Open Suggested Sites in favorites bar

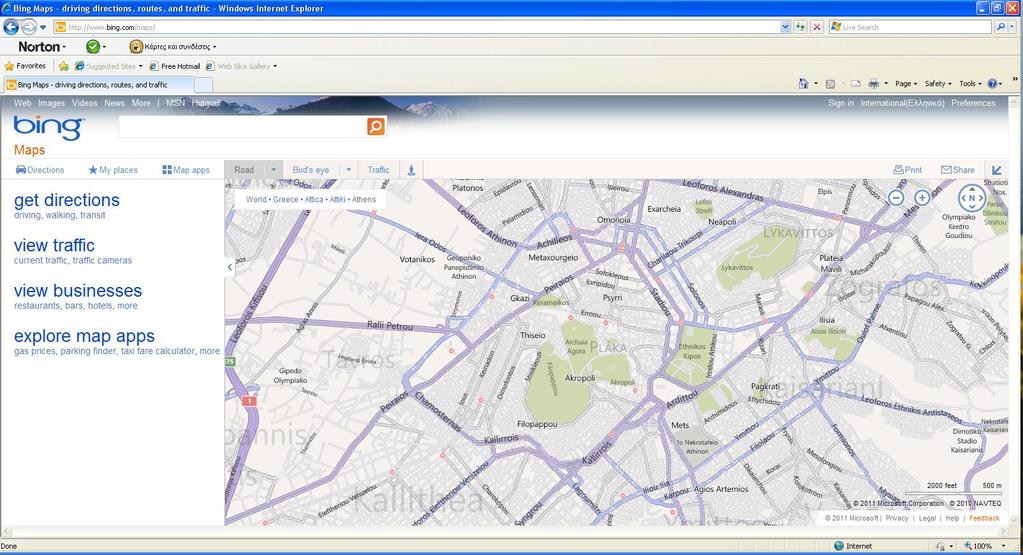(108, 66)
